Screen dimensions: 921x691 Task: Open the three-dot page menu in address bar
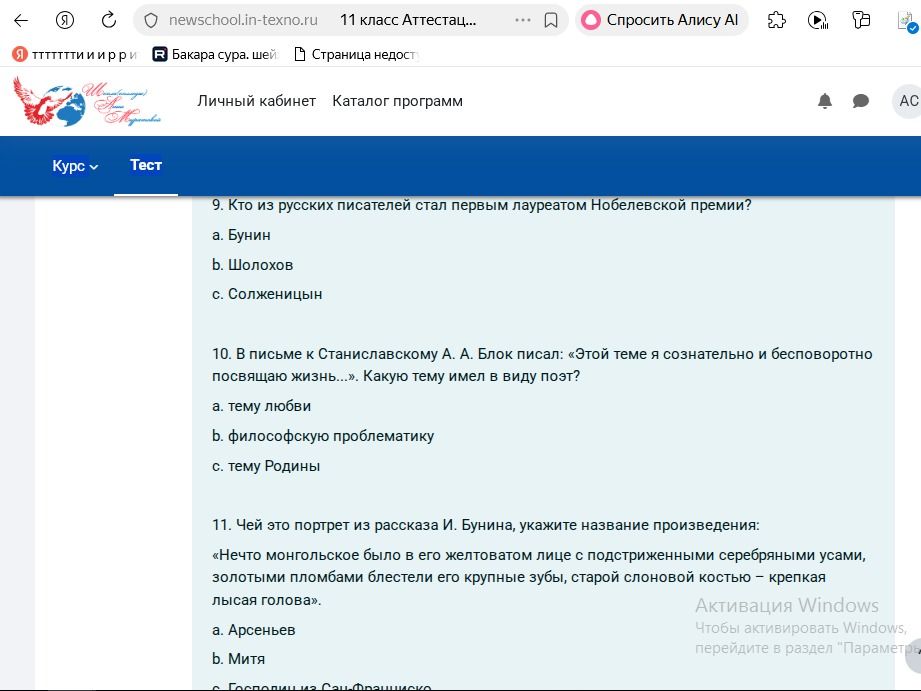[522, 20]
